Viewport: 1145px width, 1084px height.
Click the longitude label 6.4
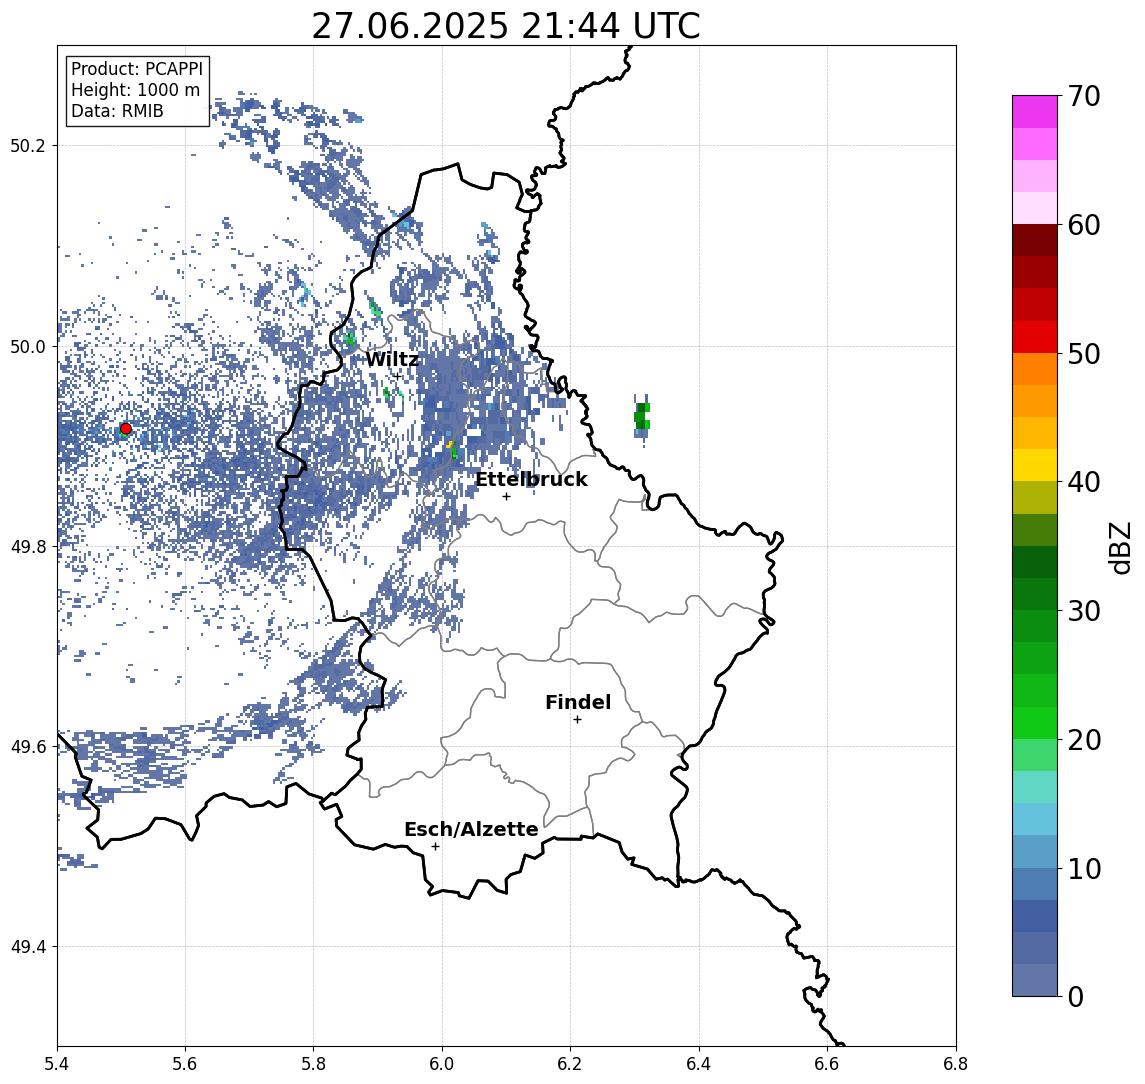(700, 1064)
